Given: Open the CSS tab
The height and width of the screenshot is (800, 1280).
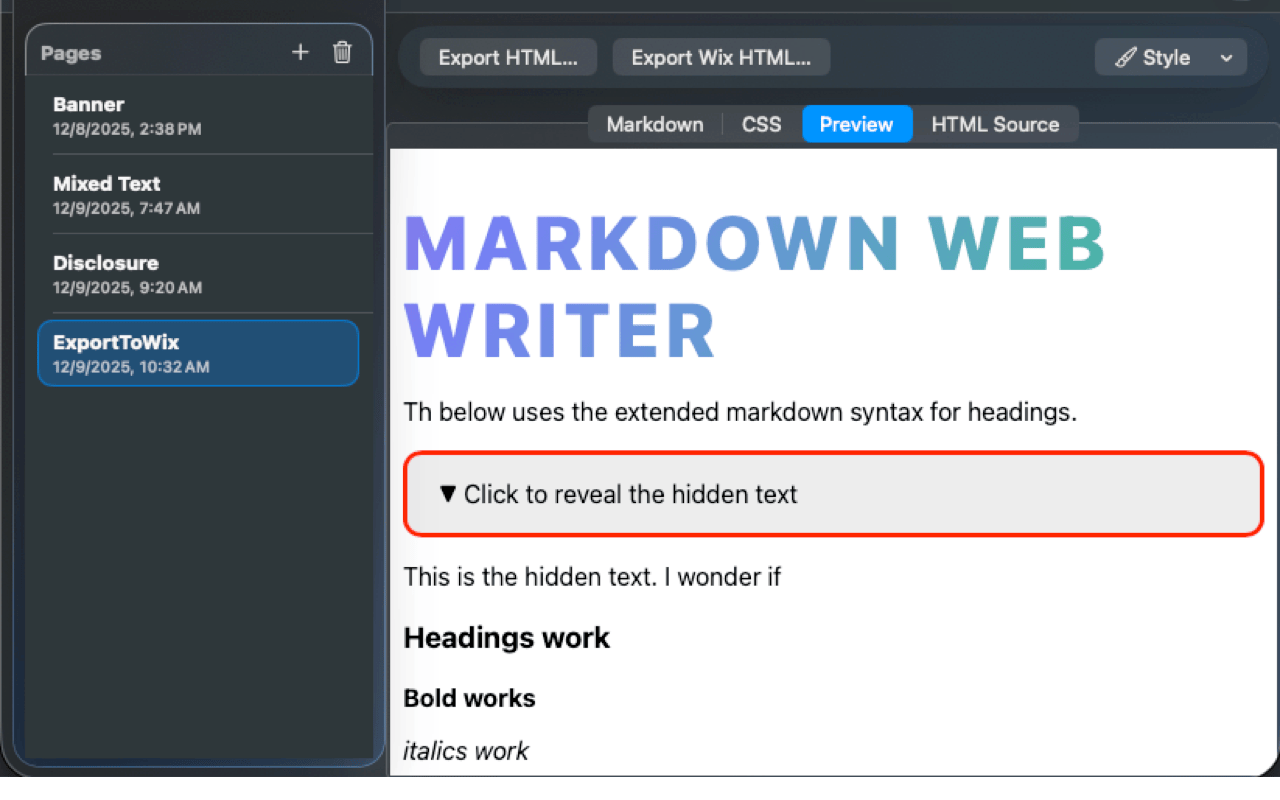Looking at the screenshot, I should 761,124.
